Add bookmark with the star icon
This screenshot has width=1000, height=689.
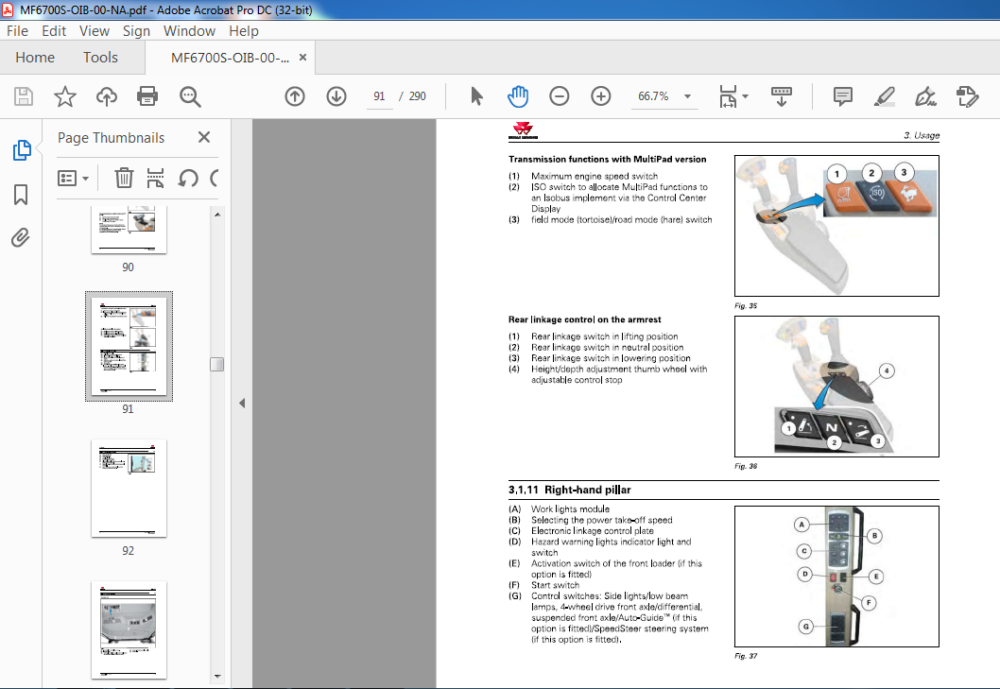coord(64,96)
